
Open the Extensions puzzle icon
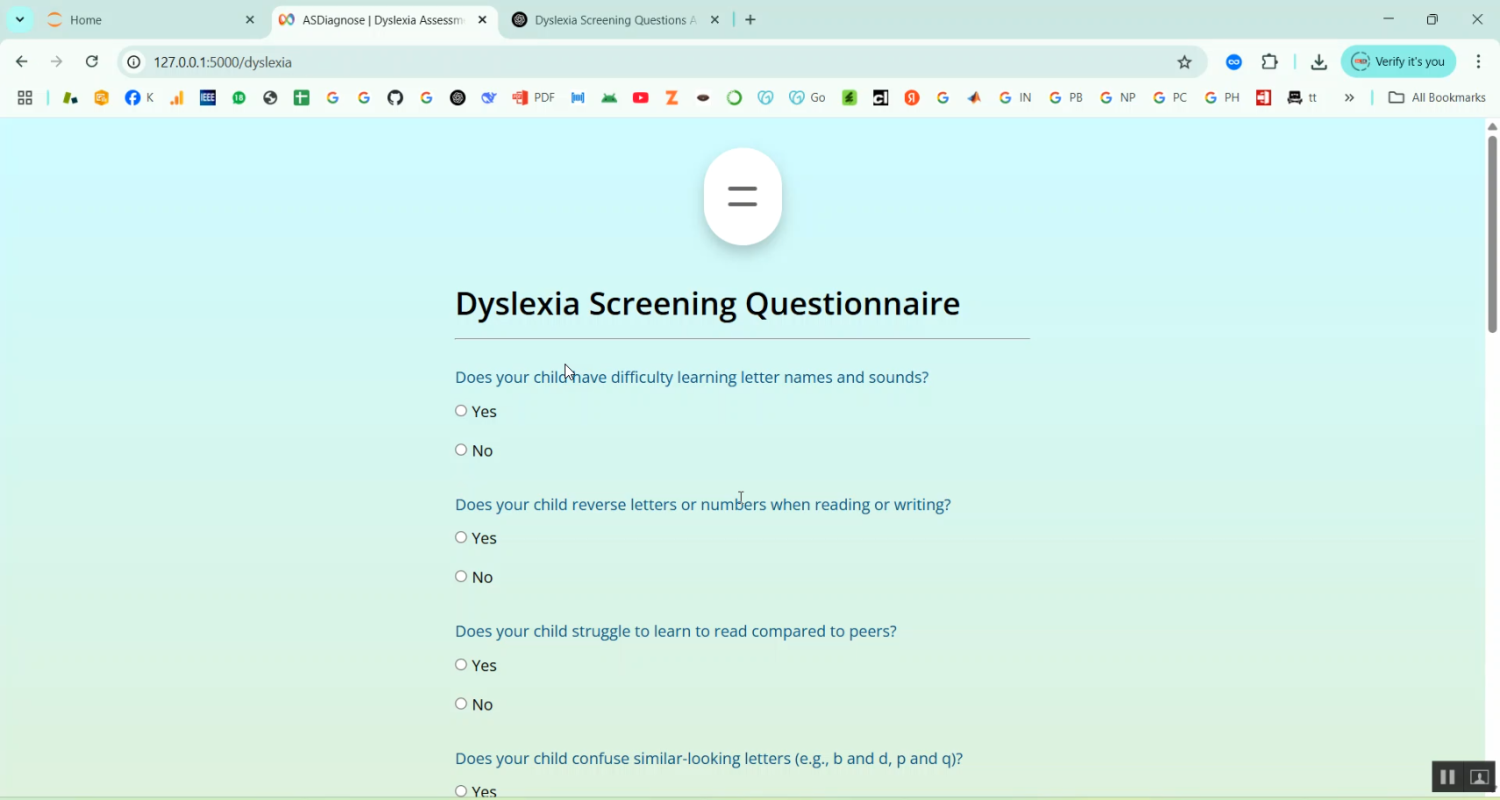pyautogui.click(x=1270, y=62)
